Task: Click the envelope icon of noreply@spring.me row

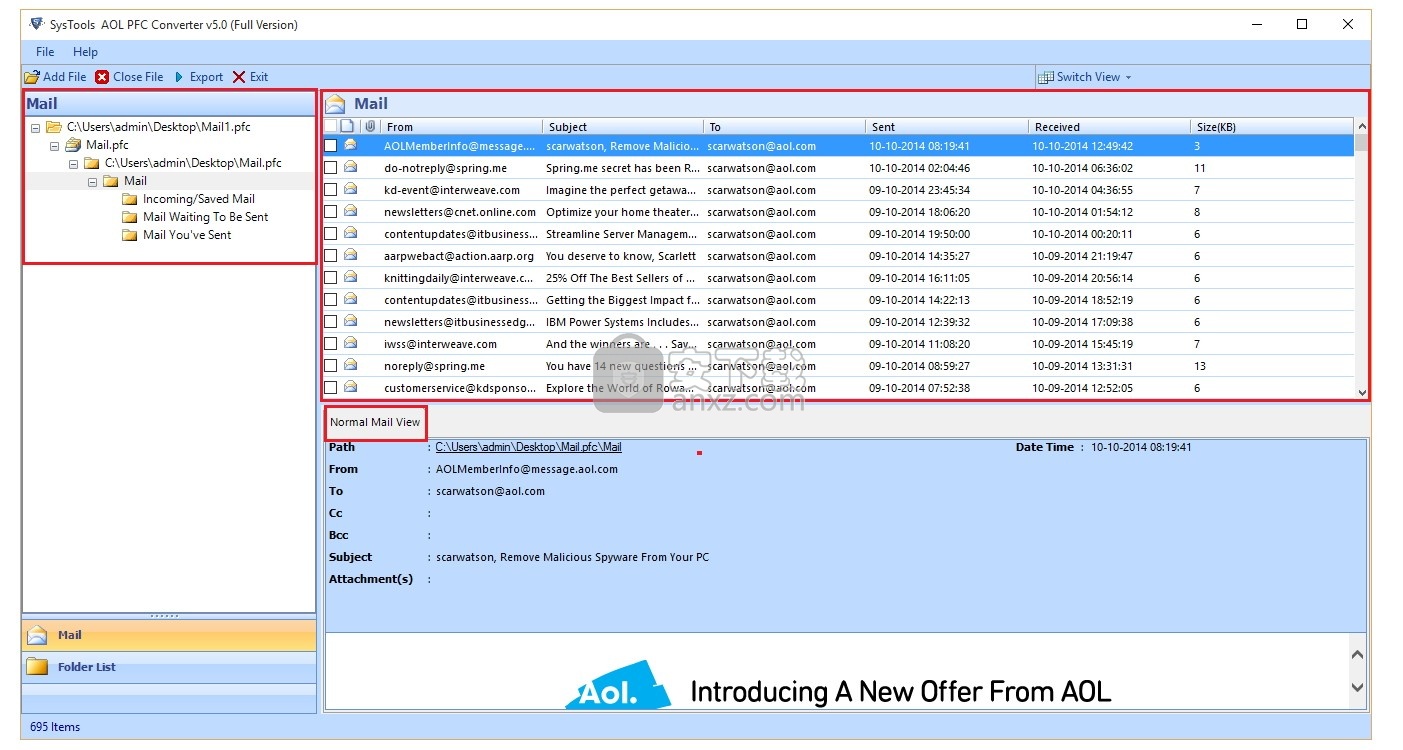Action: (x=350, y=365)
